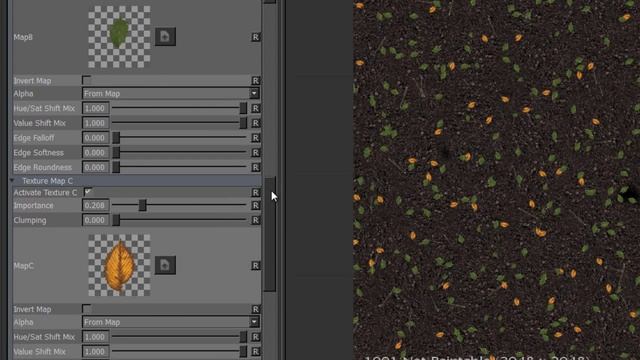Click the properties panel vertical scrollbar thumb
Viewport: 640px width, 360px height.
[270, 234]
